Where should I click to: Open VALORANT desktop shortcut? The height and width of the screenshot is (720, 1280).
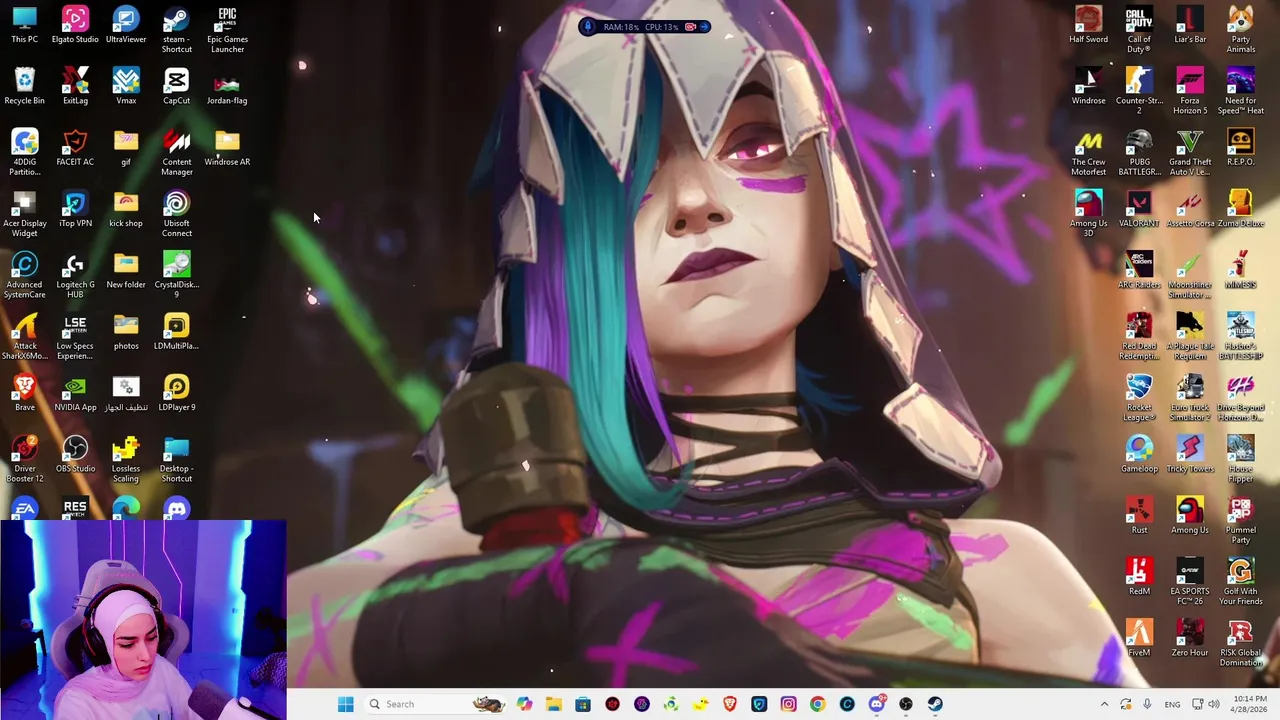point(1139,210)
